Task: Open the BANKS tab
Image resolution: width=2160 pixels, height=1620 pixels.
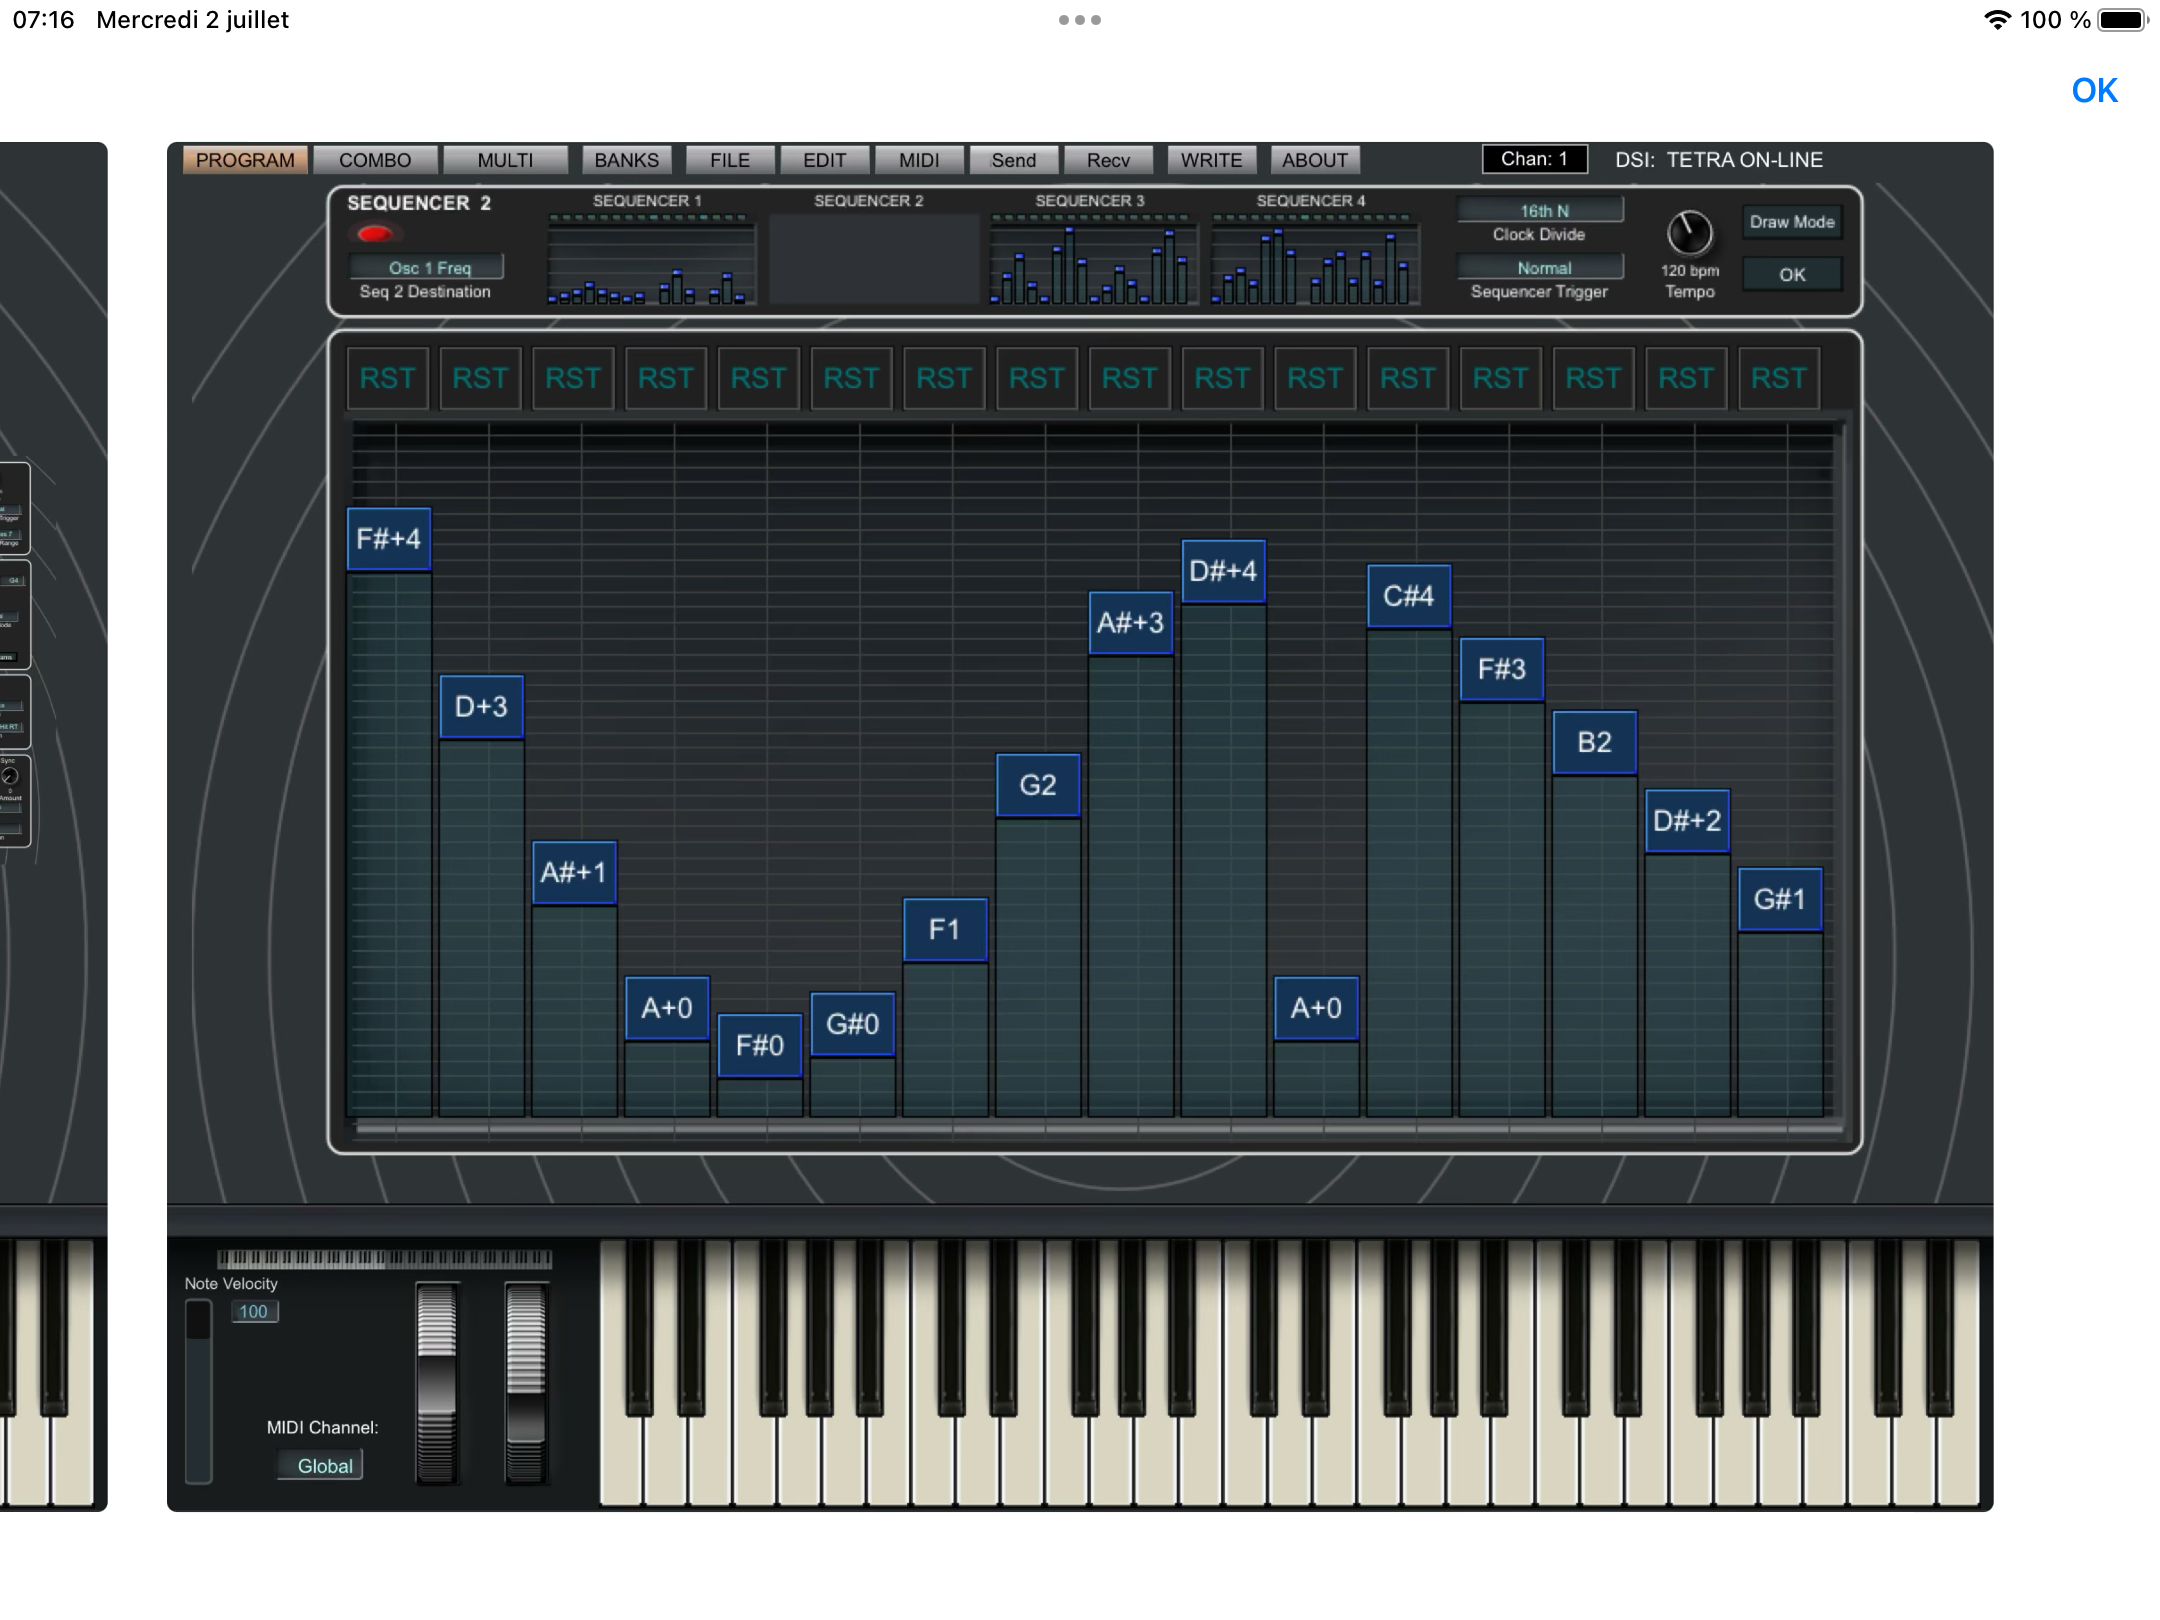Action: [627, 160]
